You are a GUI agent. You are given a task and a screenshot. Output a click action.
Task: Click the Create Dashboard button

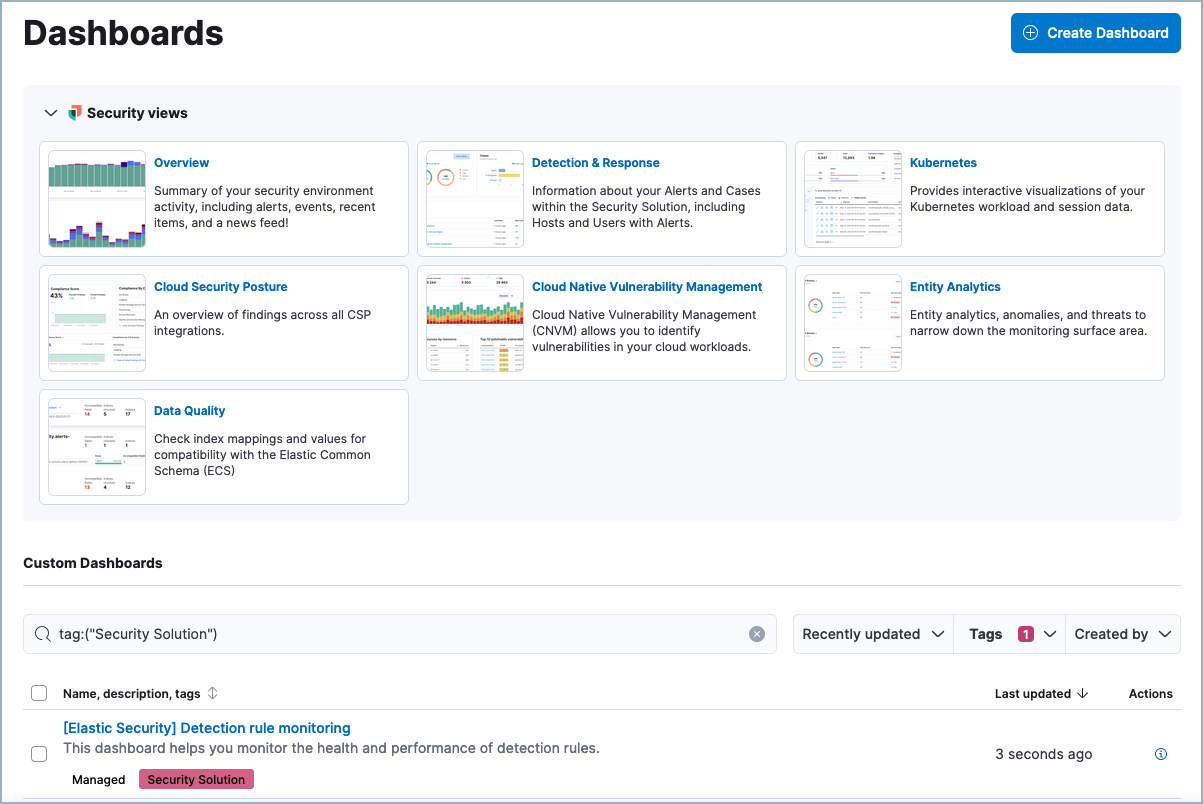click(x=1095, y=33)
